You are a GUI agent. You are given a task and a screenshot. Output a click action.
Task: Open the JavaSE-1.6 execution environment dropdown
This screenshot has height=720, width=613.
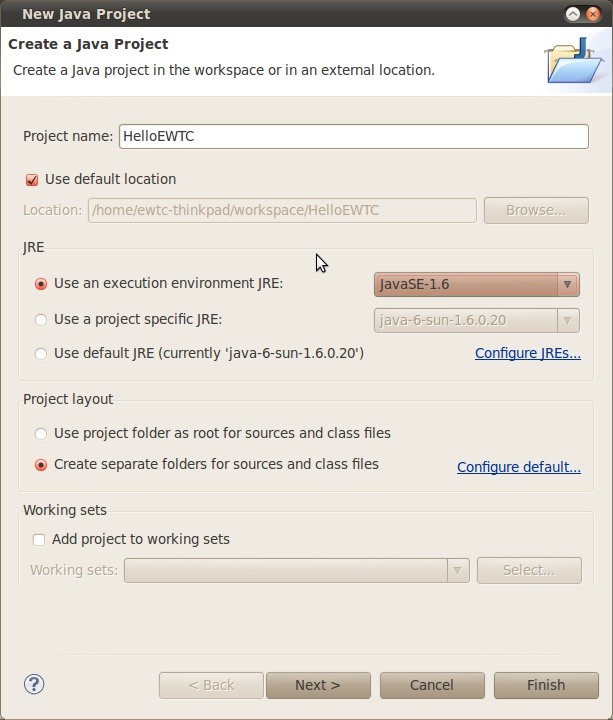pyautogui.click(x=477, y=284)
